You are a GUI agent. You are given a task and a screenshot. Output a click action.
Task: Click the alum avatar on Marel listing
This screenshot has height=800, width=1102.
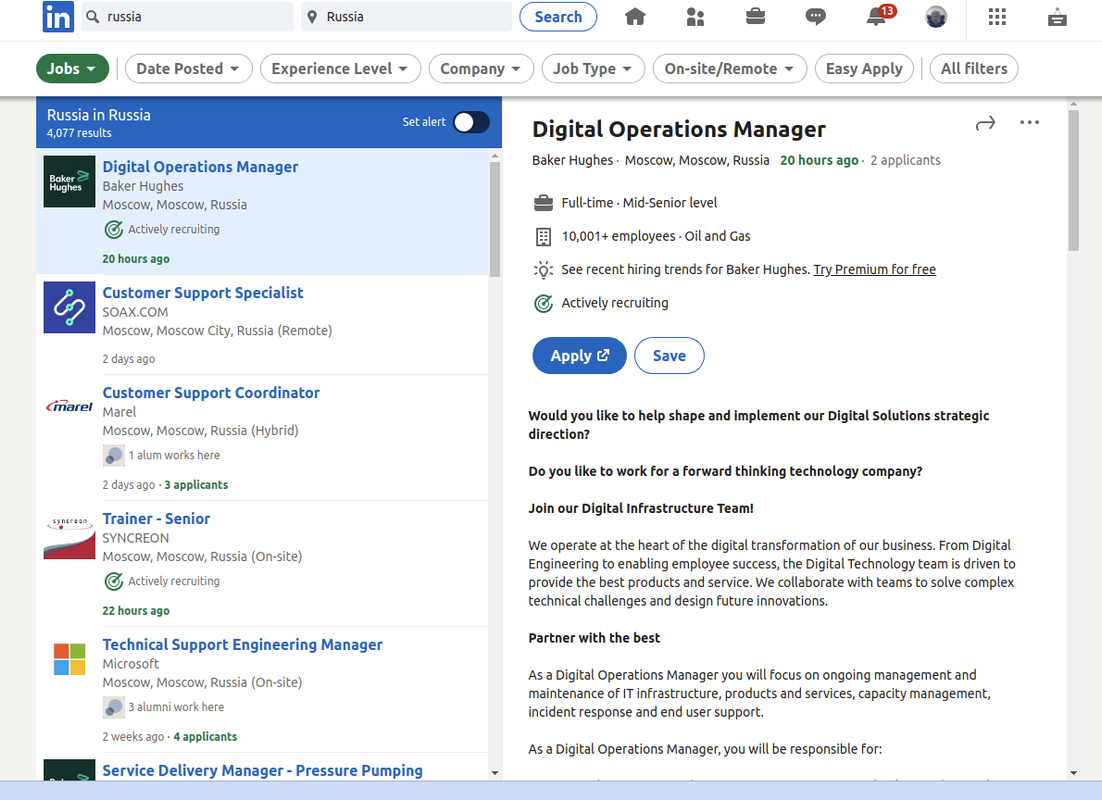coord(113,456)
